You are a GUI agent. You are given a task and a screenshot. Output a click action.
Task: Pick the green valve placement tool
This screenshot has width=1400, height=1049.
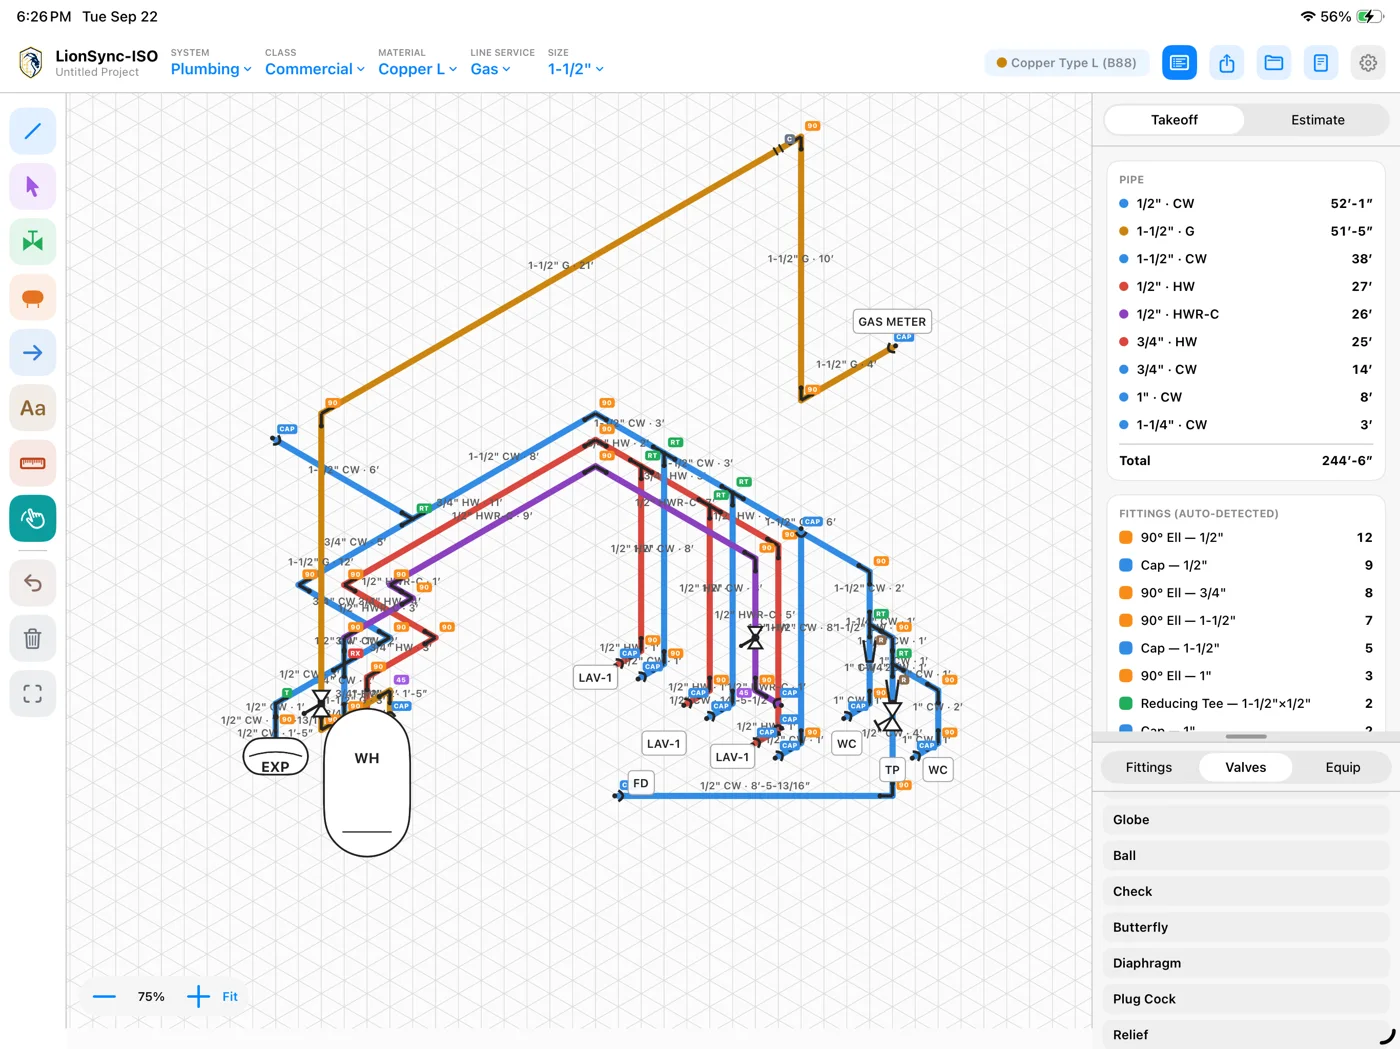(32, 242)
